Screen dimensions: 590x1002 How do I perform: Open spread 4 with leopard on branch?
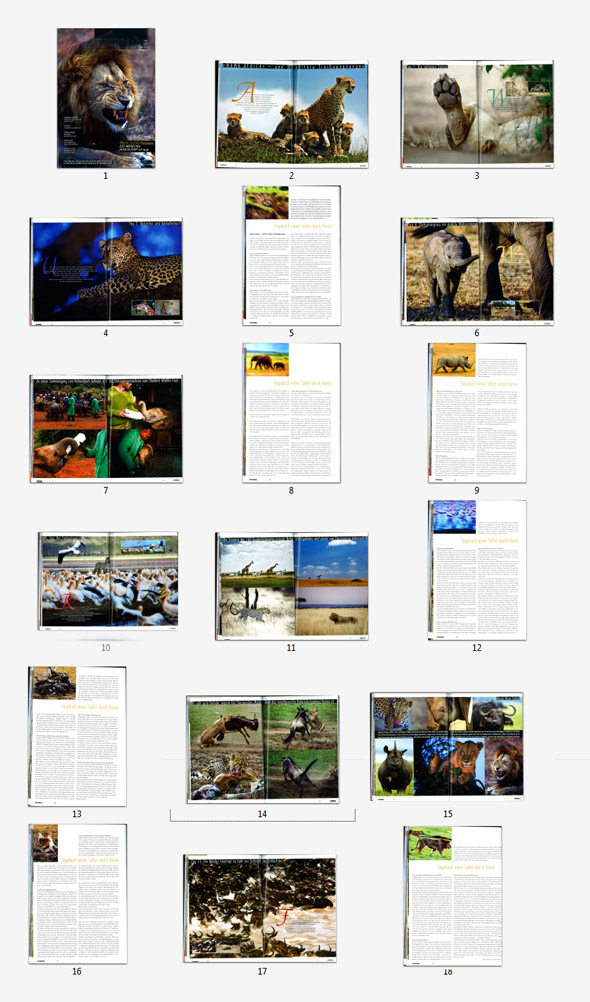[106, 272]
